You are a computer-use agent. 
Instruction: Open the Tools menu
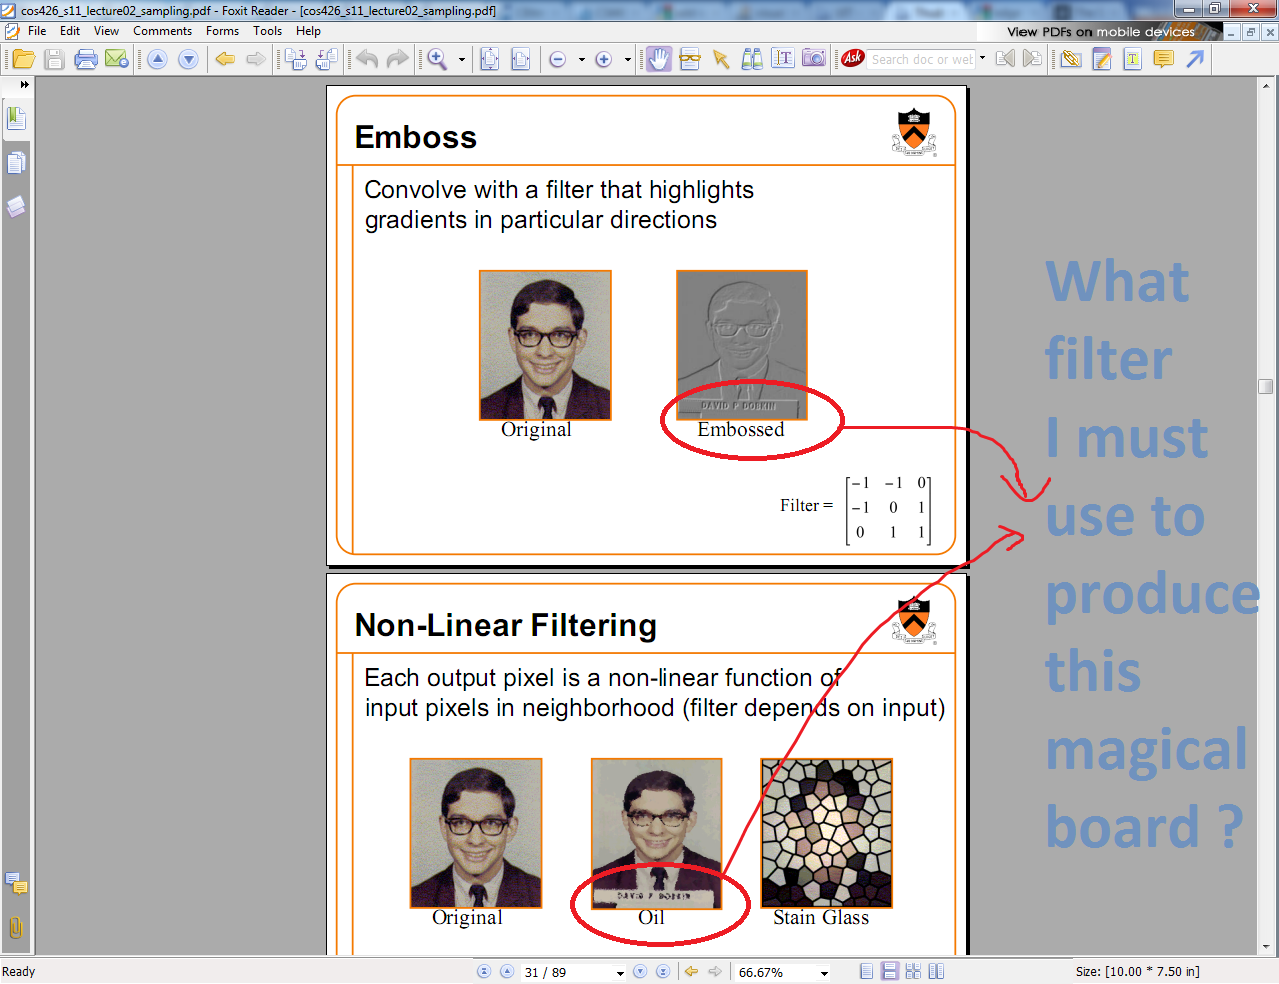267,31
